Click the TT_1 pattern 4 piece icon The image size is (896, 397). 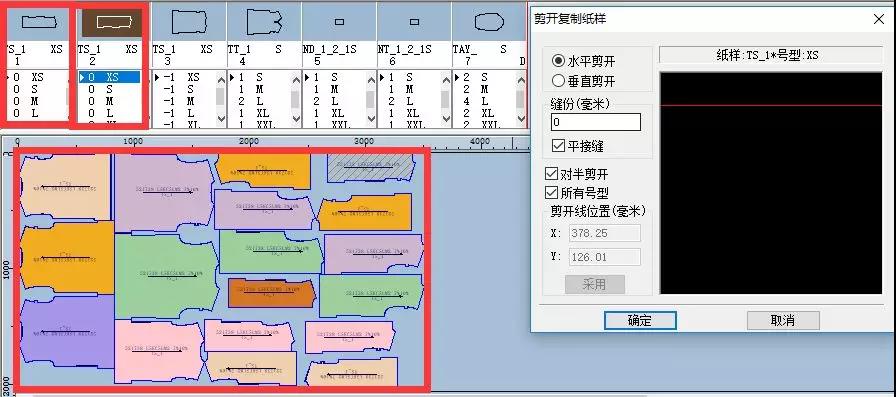coord(265,22)
